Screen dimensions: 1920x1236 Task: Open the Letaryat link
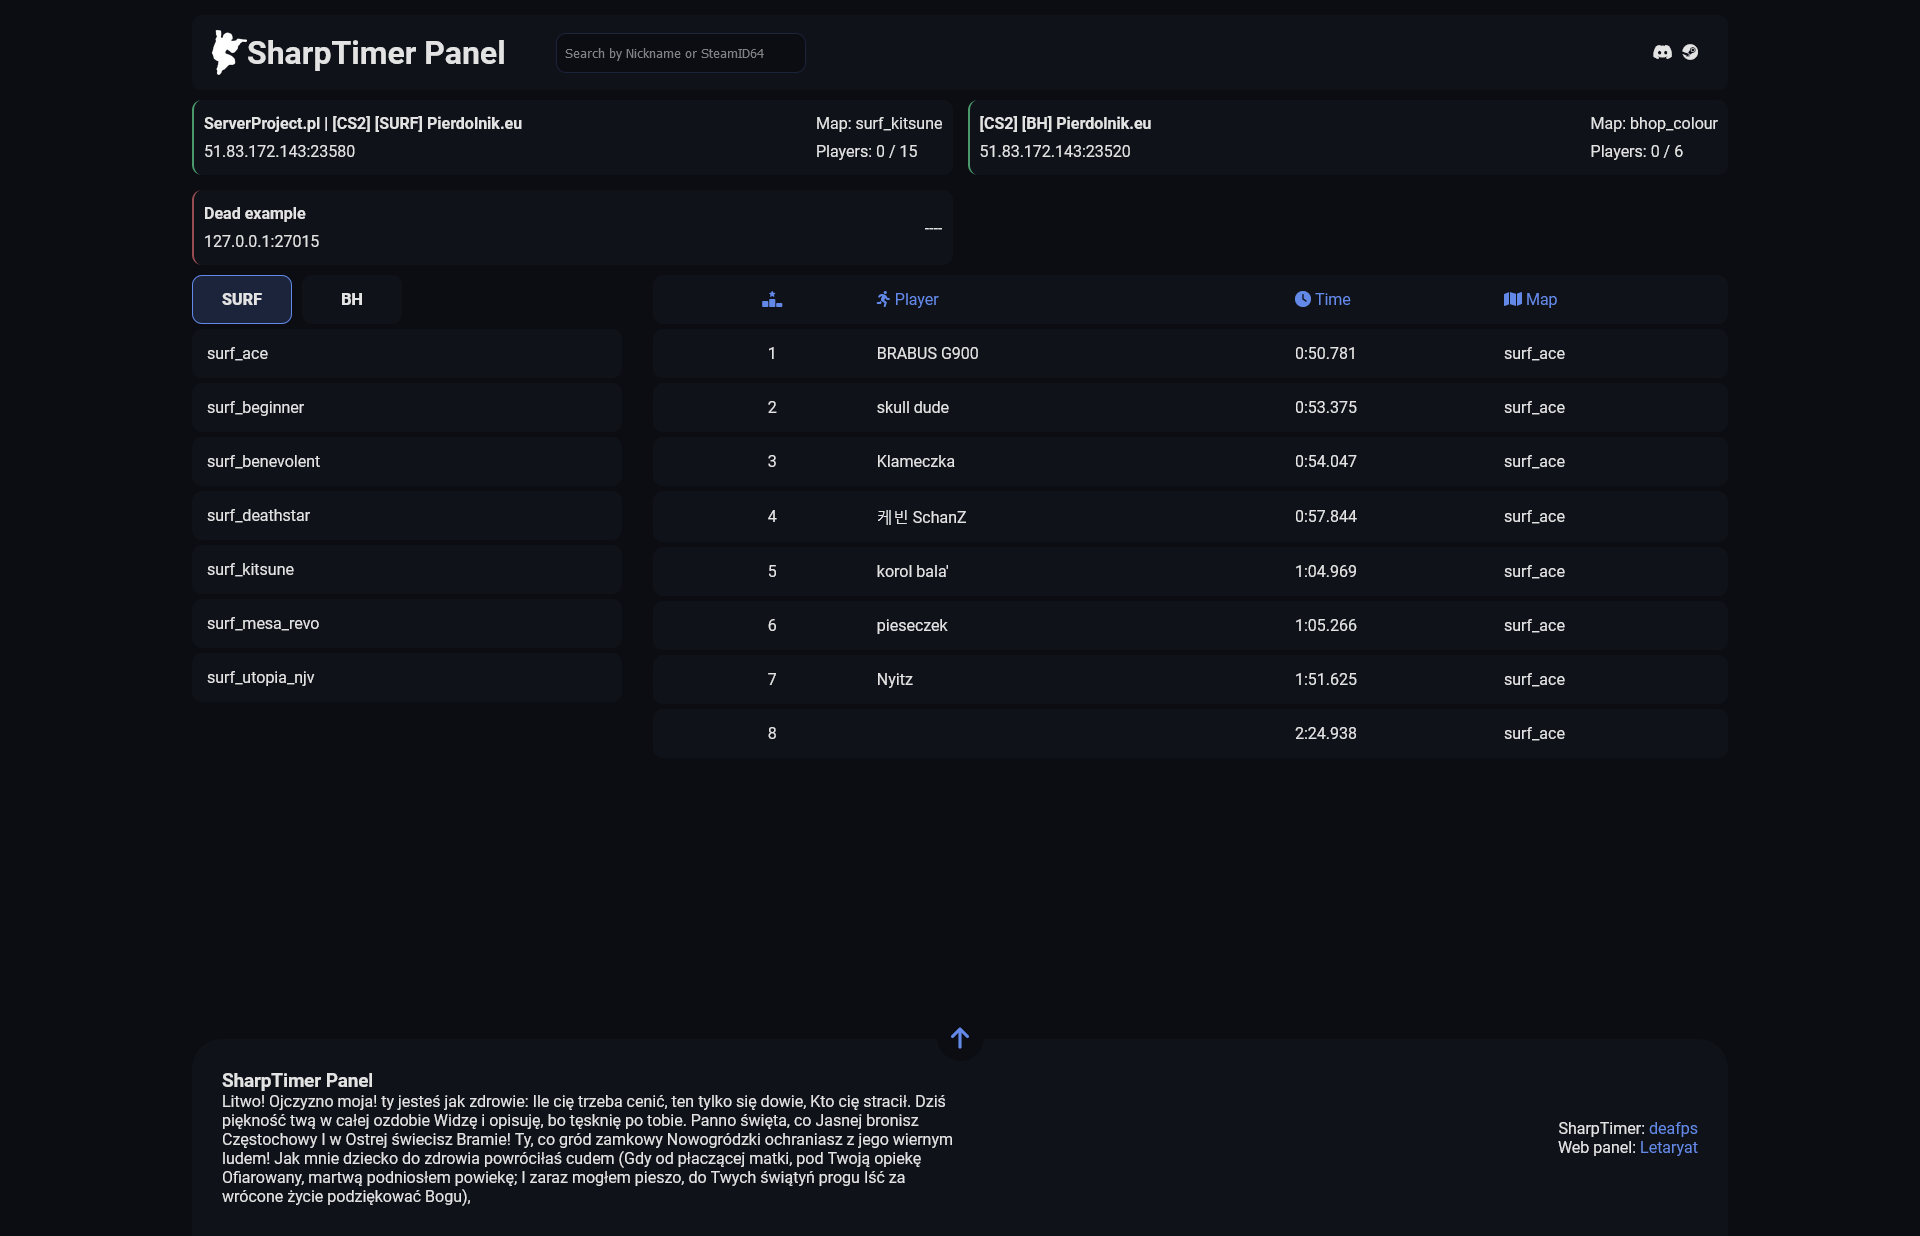(1668, 1147)
